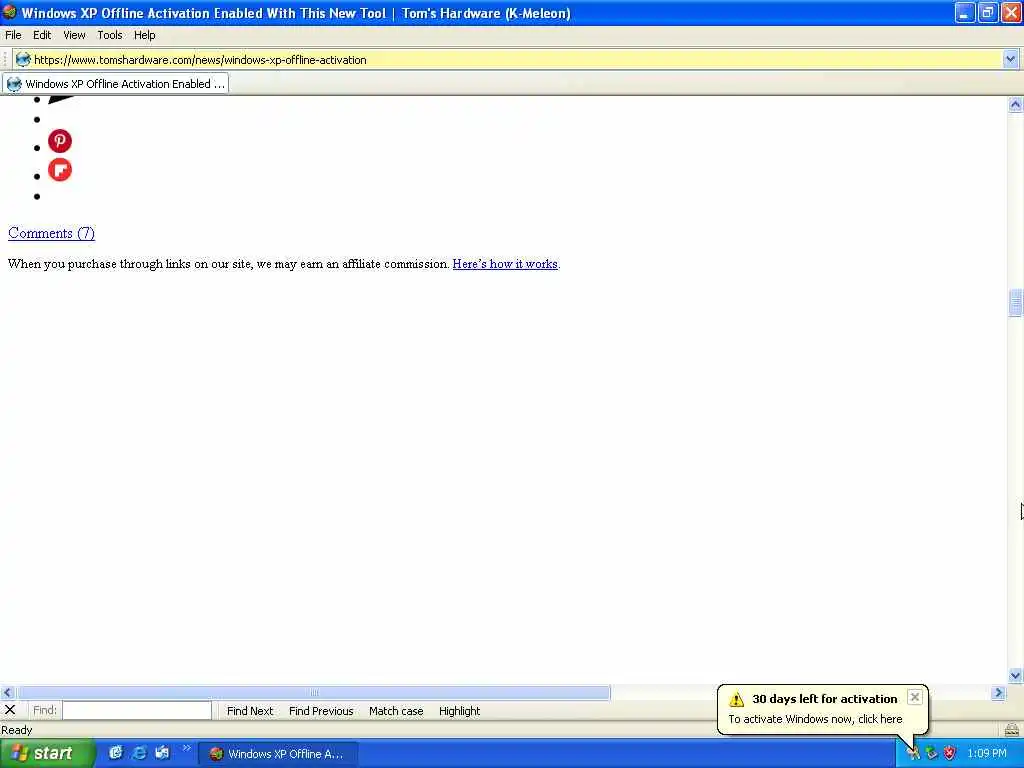Open the View menu
The width and height of the screenshot is (1024, 768).
coord(74,35)
